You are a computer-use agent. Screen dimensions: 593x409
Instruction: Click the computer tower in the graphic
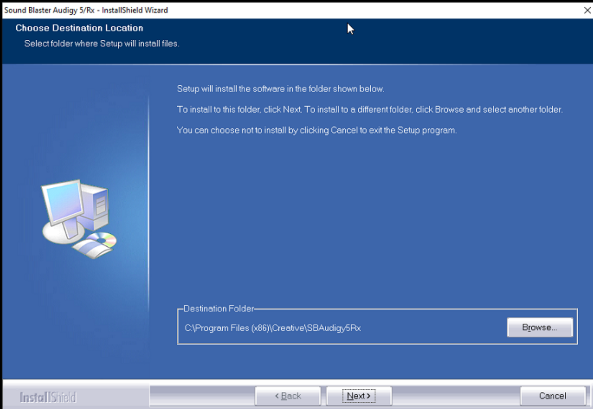pyautogui.click(x=95, y=206)
